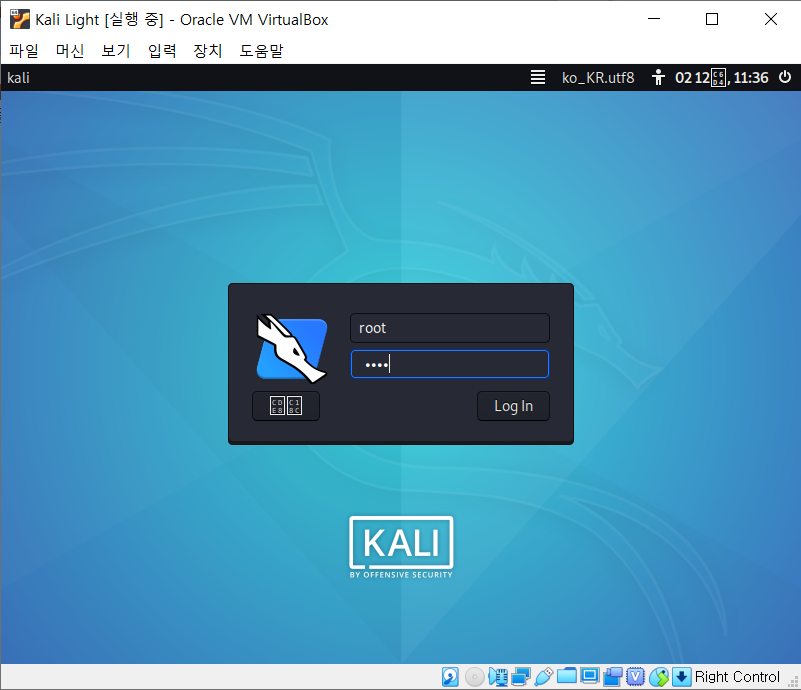Open the 머신 menu
The image size is (801, 690).
click(69, 51)
